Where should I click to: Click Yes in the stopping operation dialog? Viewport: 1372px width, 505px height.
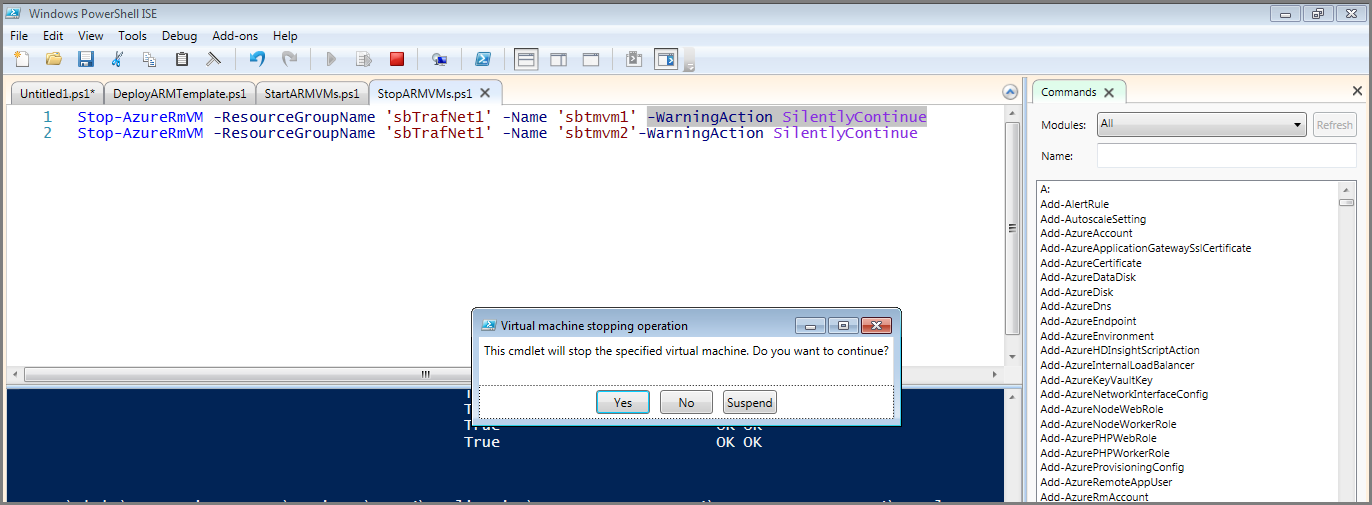pyautogui.click(x=623, y=402)
